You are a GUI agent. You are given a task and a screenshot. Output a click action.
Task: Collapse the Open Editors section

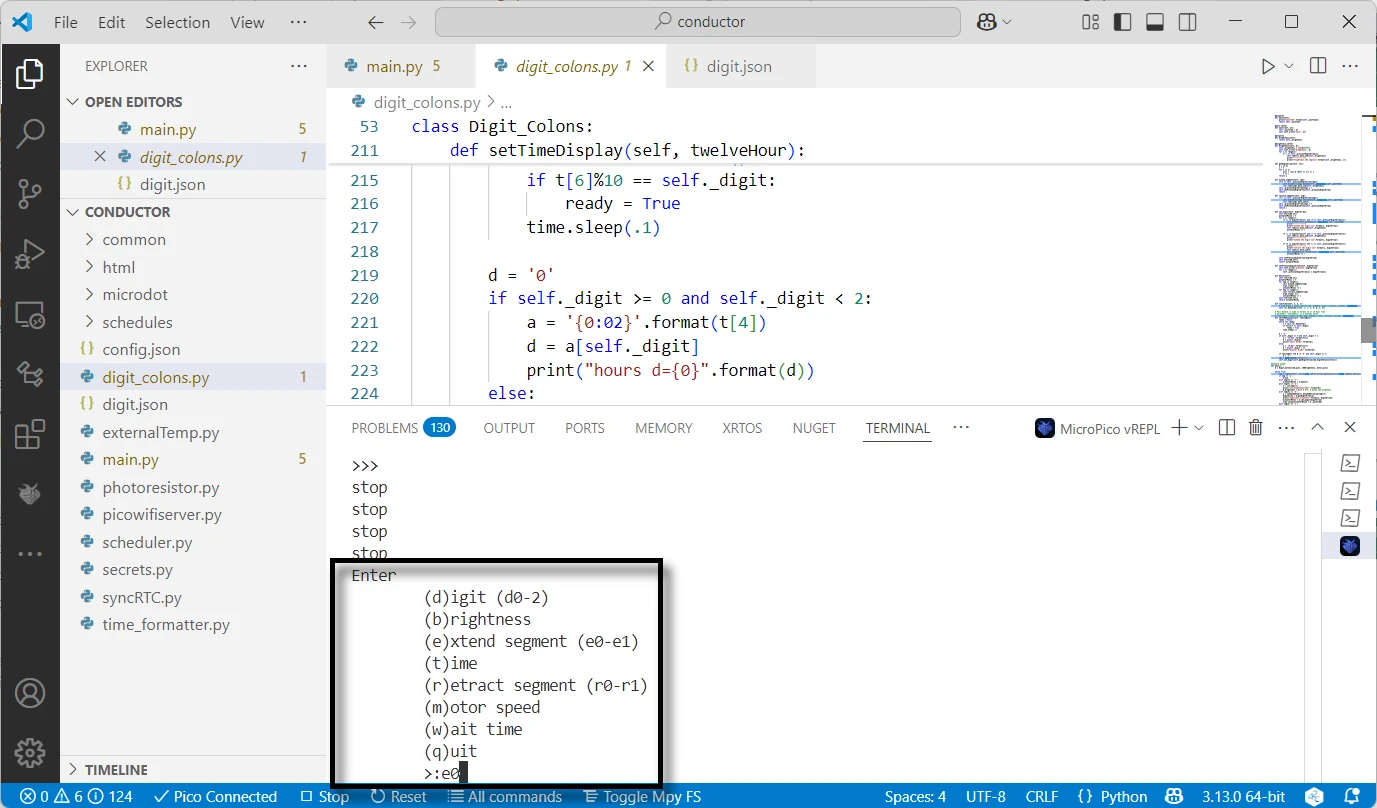(72, 102)
